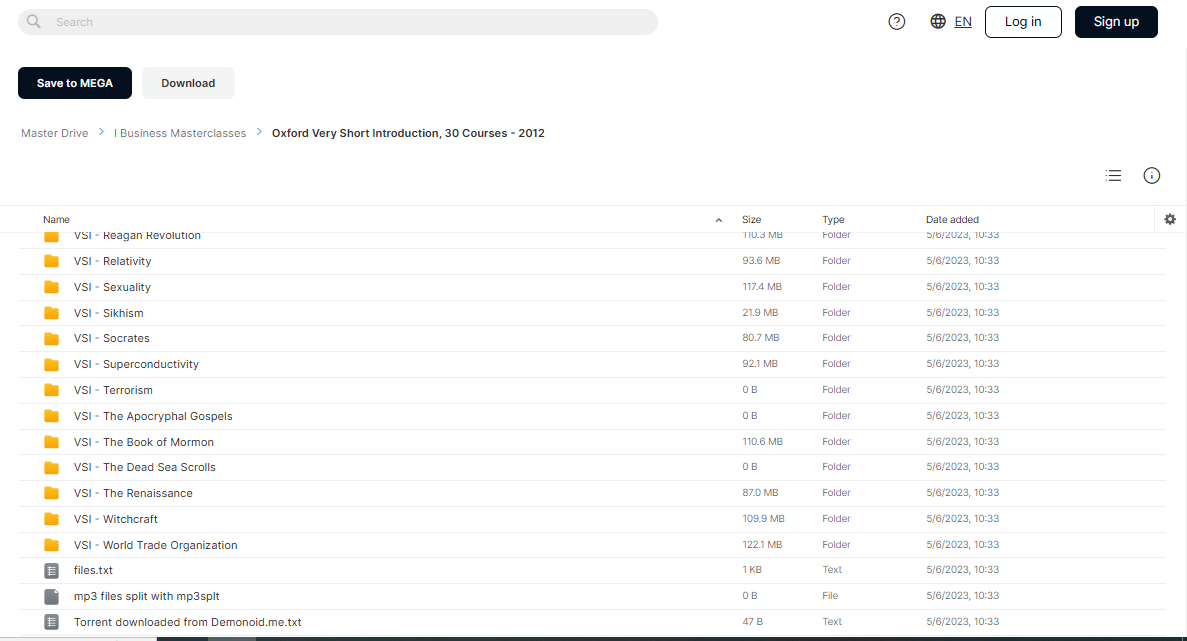1187x641 pixels.
Task: Click the Save to MEGA button
Action: click(75, 83)
